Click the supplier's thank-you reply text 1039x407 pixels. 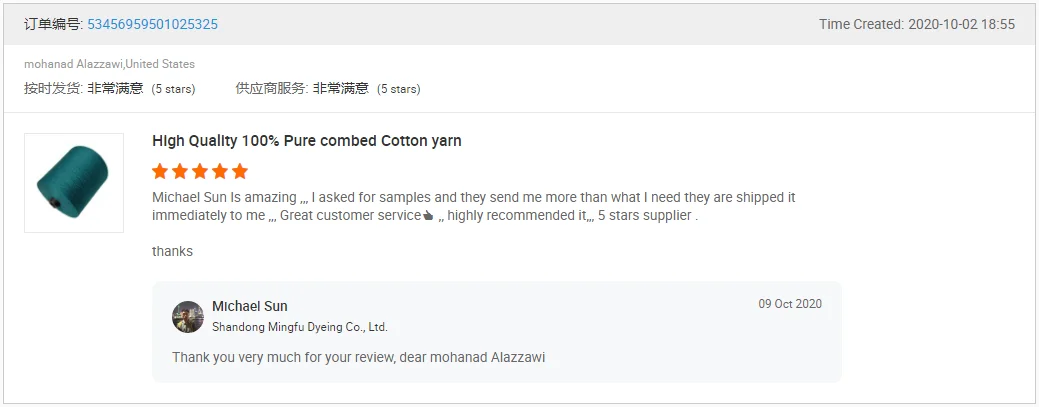pyautogui.click(x=358, y=357)
